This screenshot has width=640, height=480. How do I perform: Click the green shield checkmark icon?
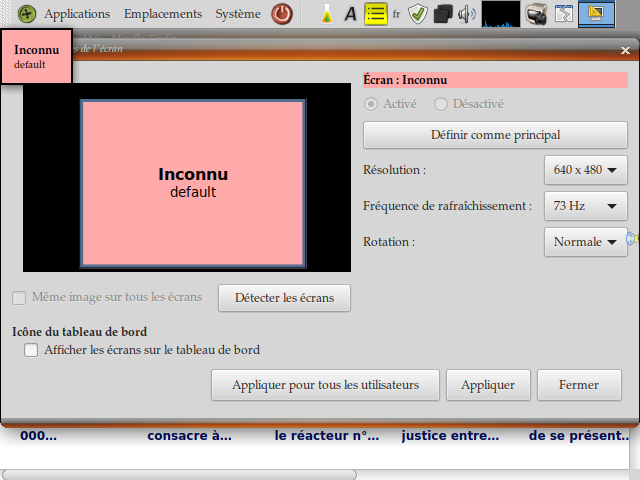(419, 14)
